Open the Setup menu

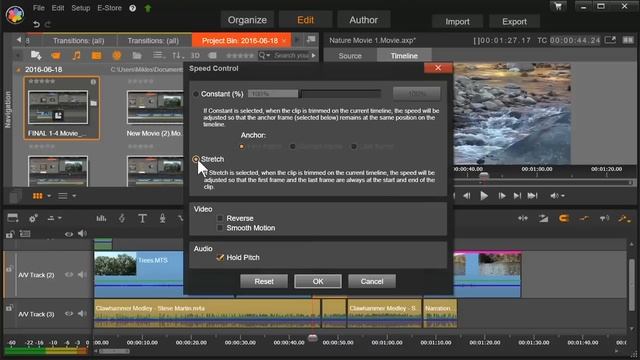pyautogui.click(x=80, y=8)
